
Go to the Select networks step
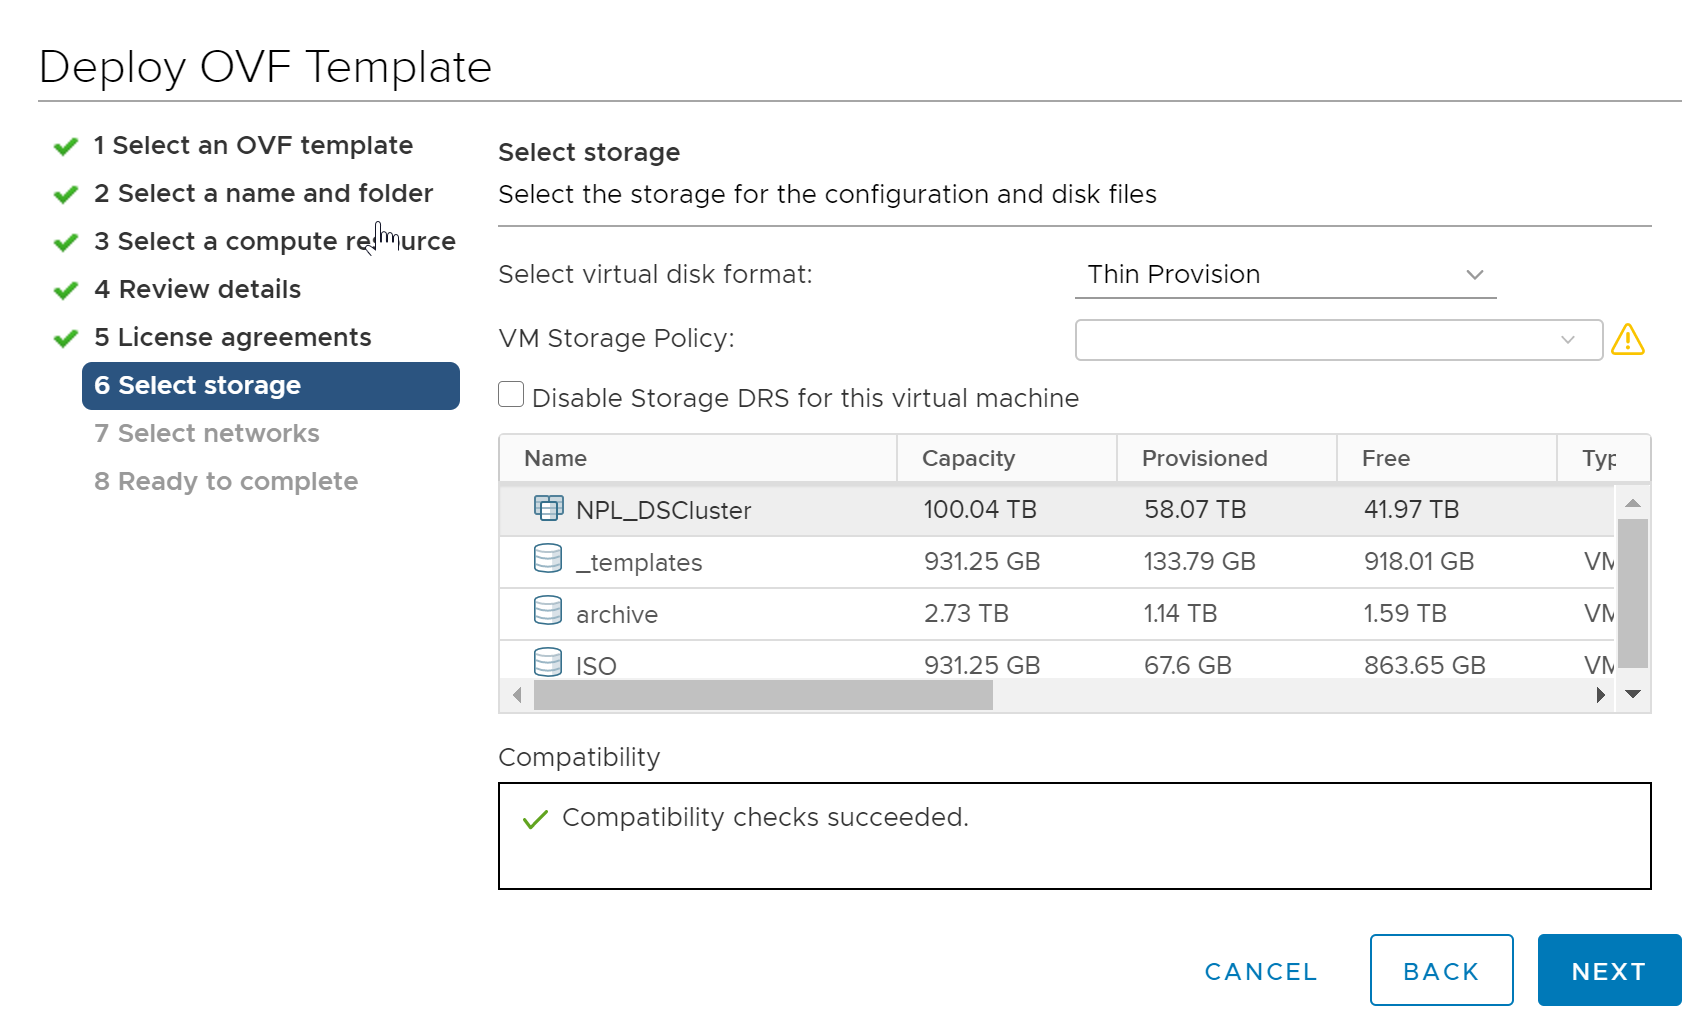click(x=206, y=433)
